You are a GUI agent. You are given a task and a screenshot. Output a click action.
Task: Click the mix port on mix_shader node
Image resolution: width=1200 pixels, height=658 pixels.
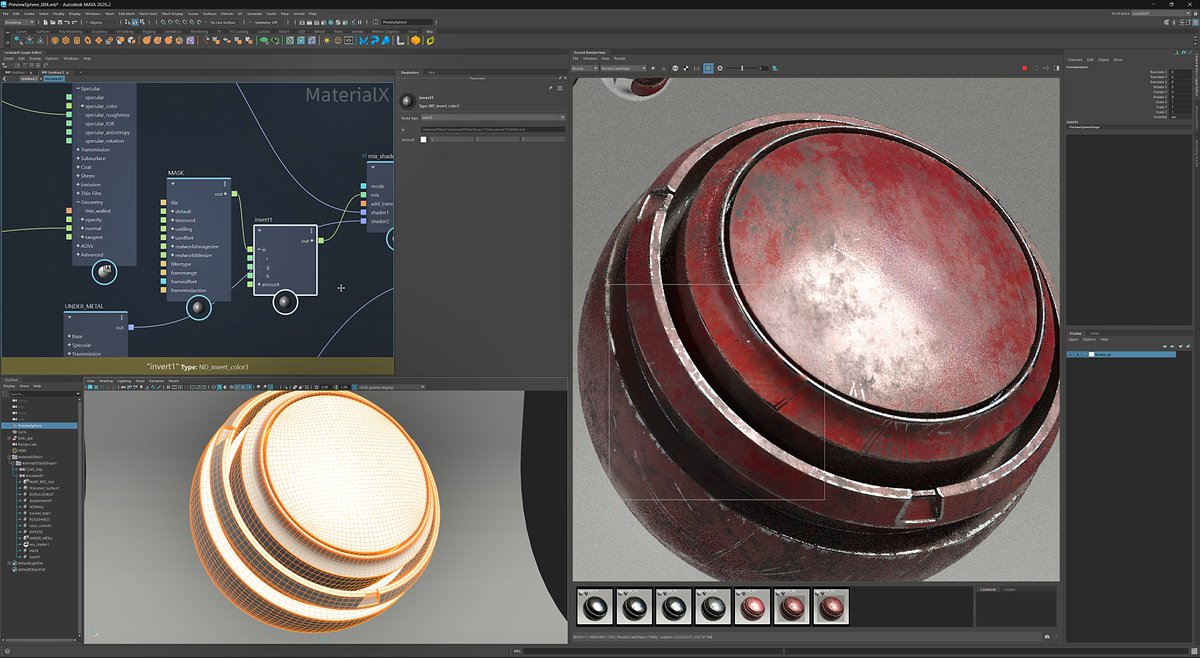tap(362, 195)
